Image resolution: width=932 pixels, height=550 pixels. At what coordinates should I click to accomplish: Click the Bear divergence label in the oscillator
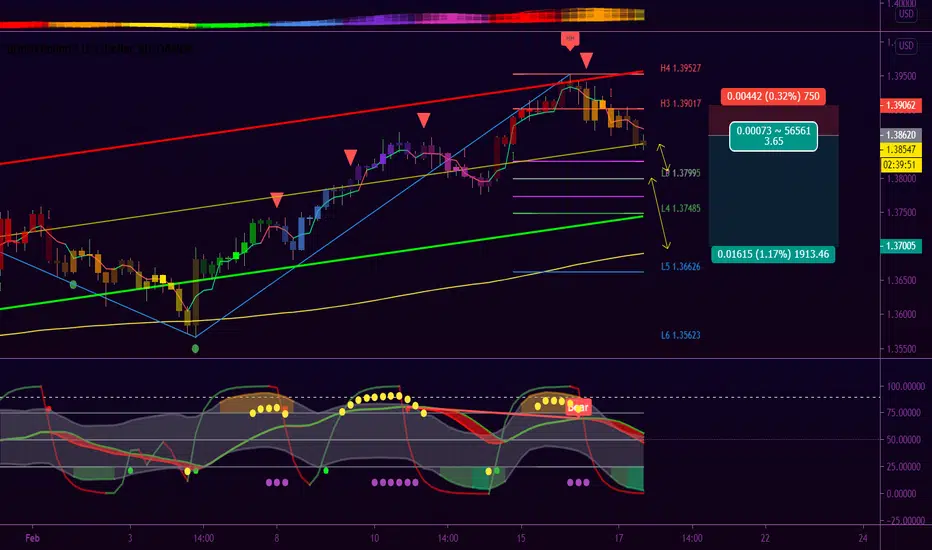[x=578, y=408]
